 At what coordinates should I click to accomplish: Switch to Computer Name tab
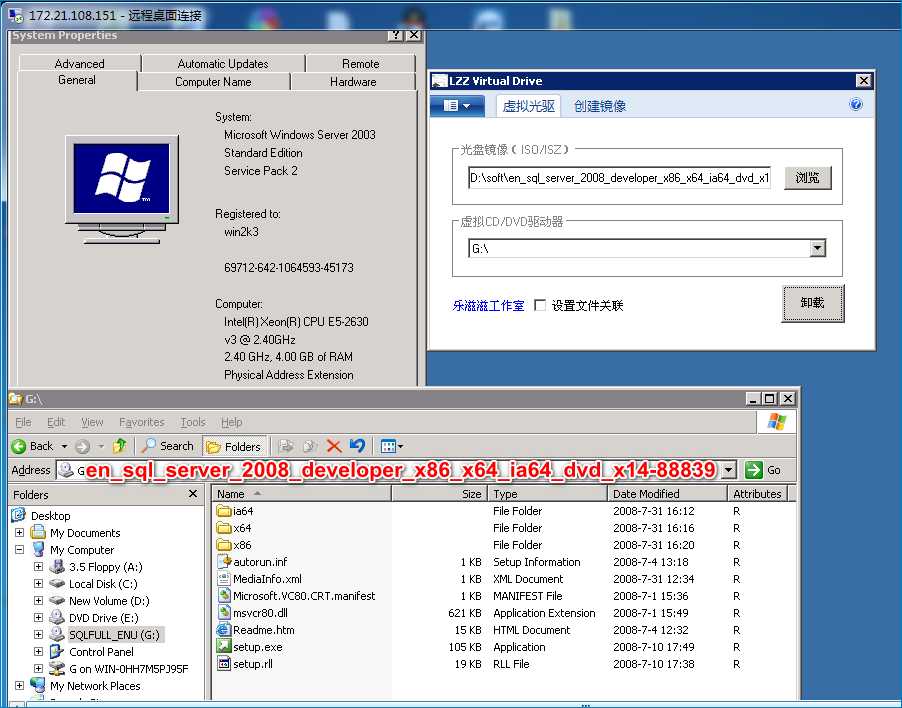coord(213,82)
